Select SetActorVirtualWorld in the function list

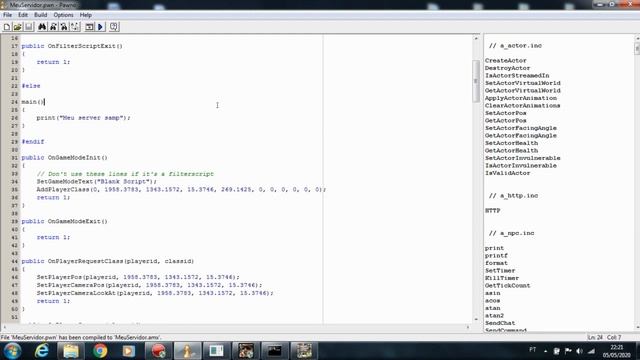[522, 83]
